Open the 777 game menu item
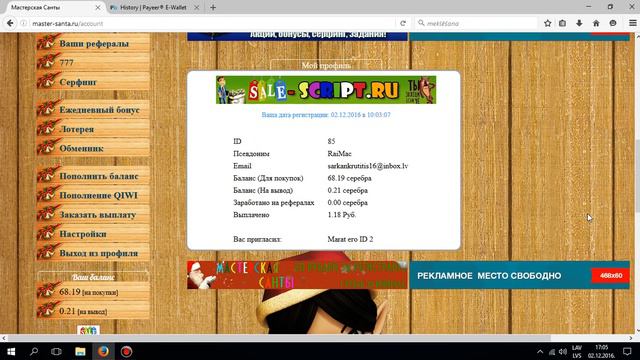This screenshot has width=640, height=360. pos(93,62)
